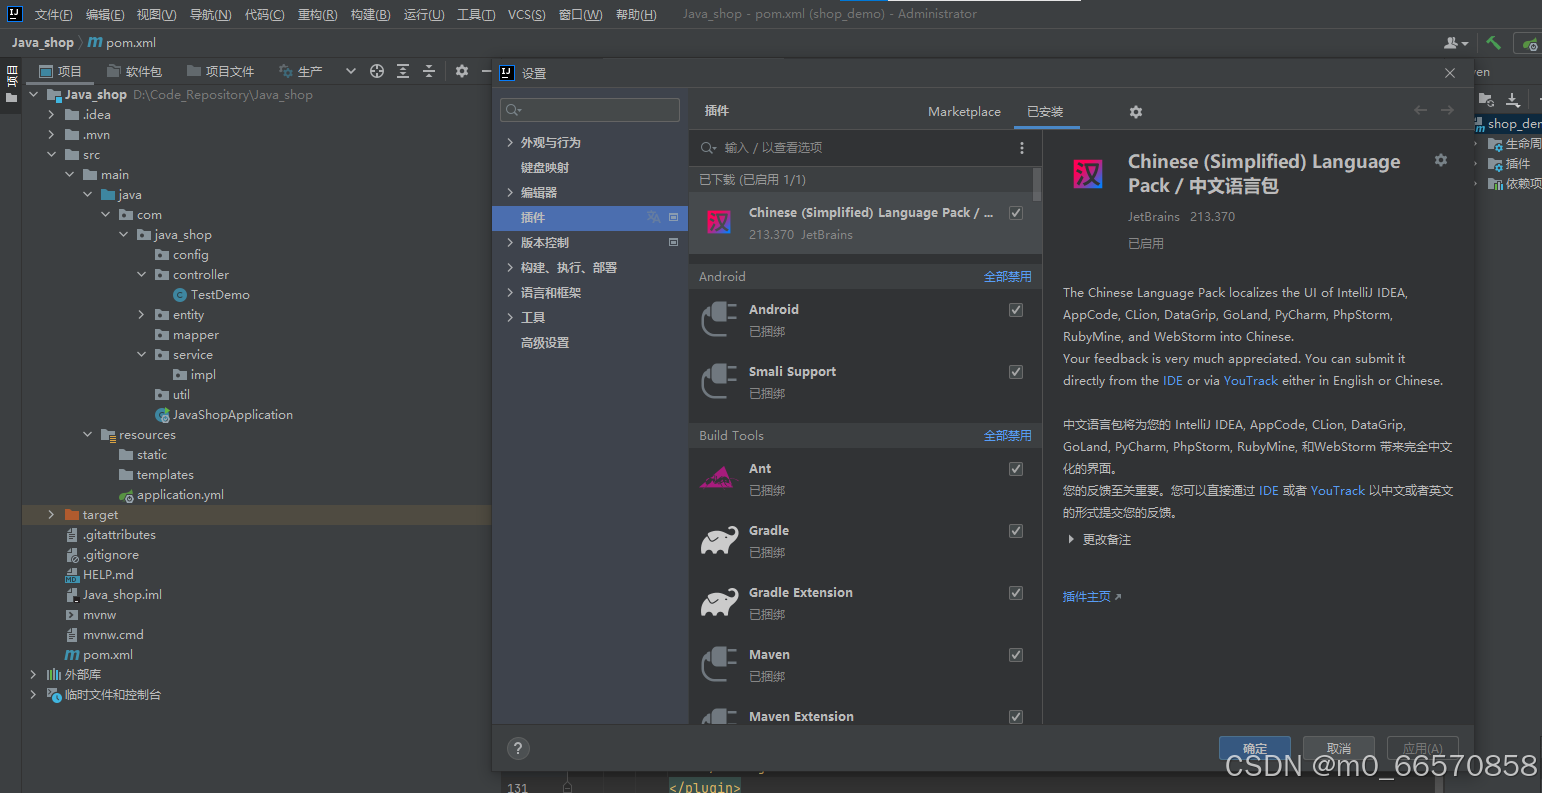Click the Smali Support plug icon
This screenshot has width=1542, height=793.
719,381
